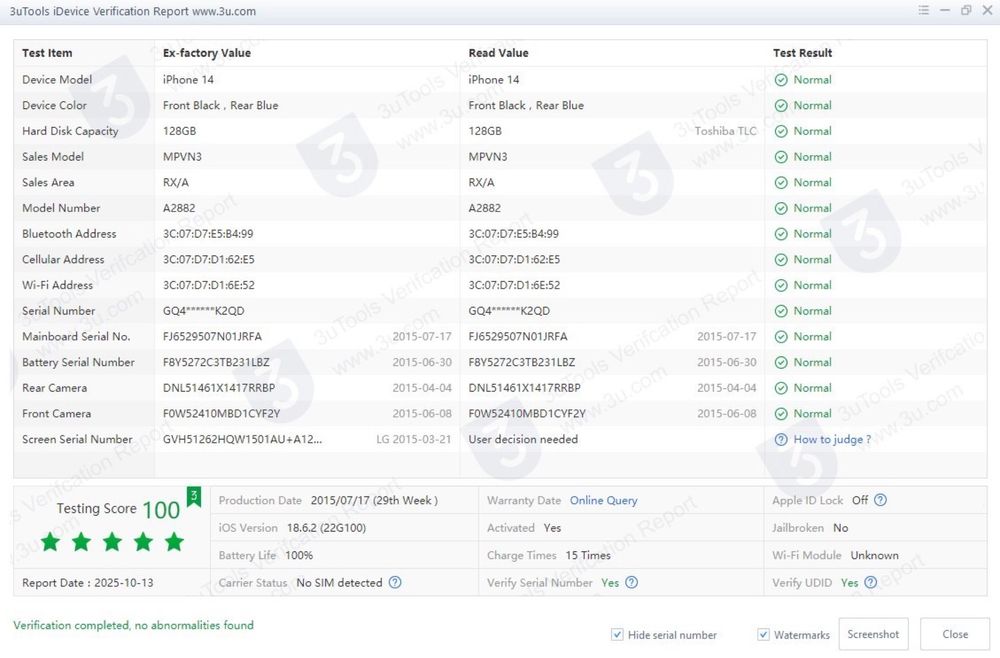
Task: Click read Cellular address 3C:07:D7:D1:62:E5
Action: click(x=514, y=260)
